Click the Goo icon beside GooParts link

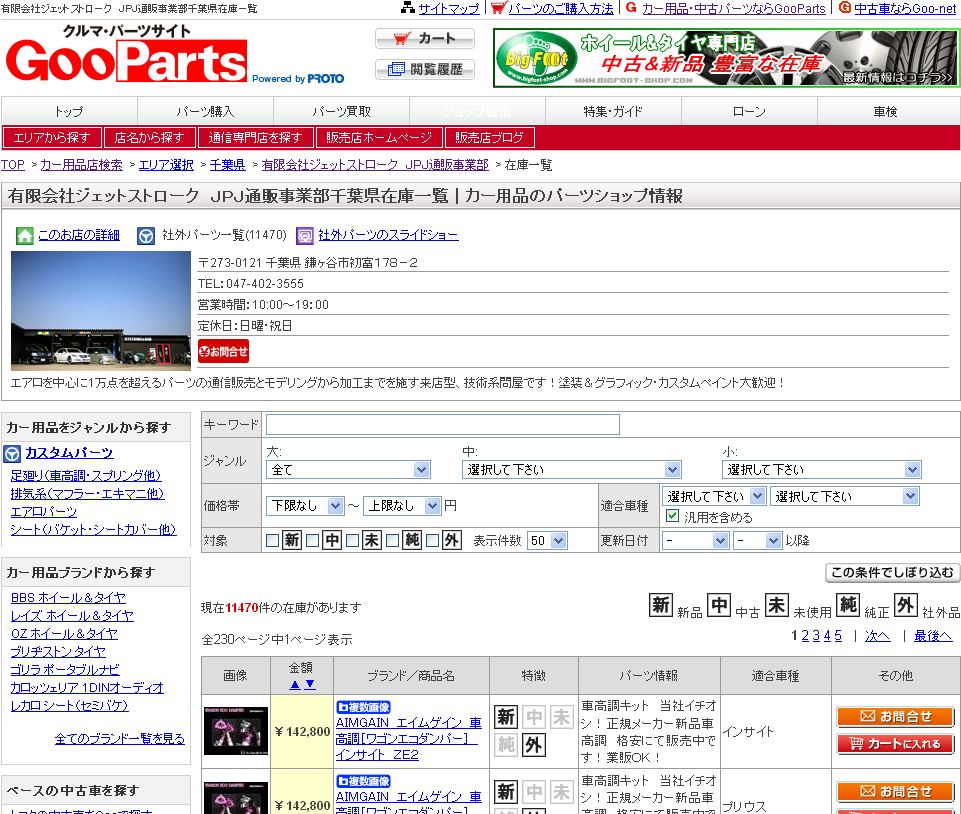click(x=631, y=7)
